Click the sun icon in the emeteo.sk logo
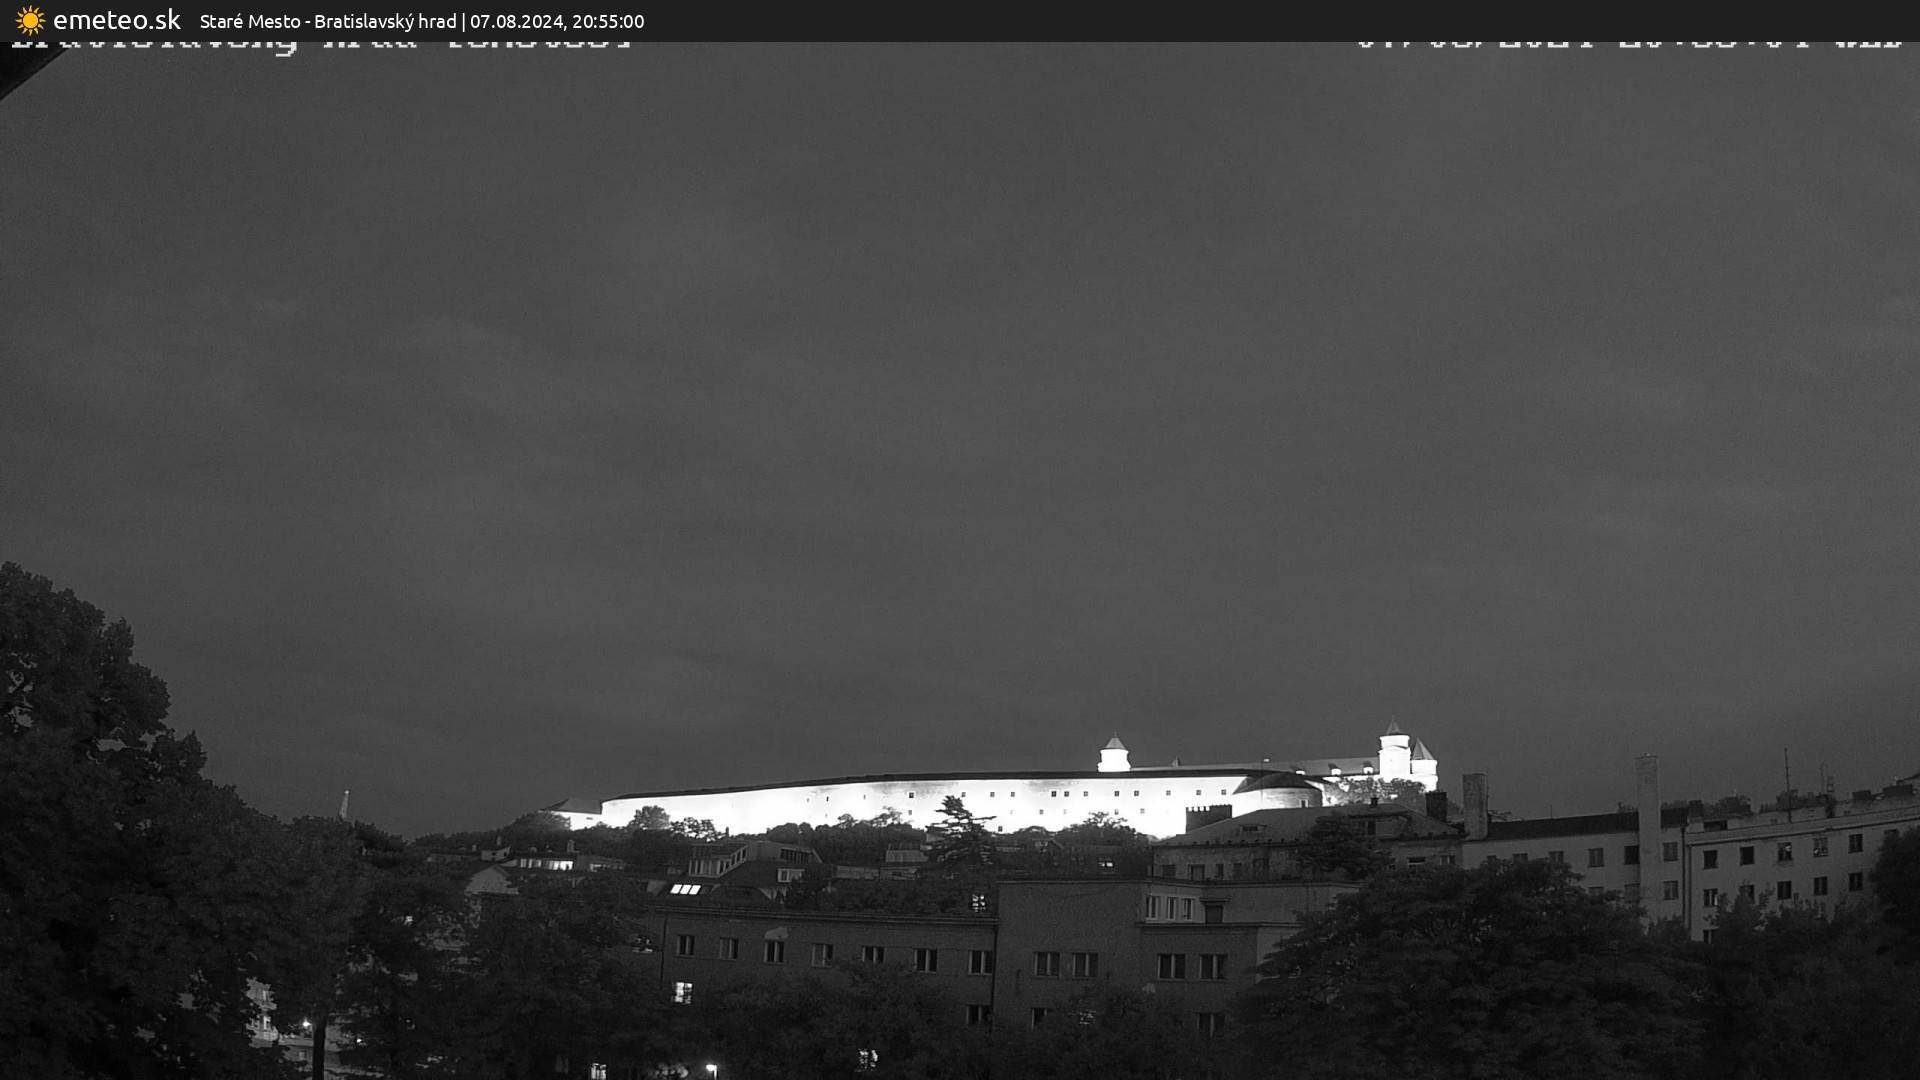 pos(28,19)
